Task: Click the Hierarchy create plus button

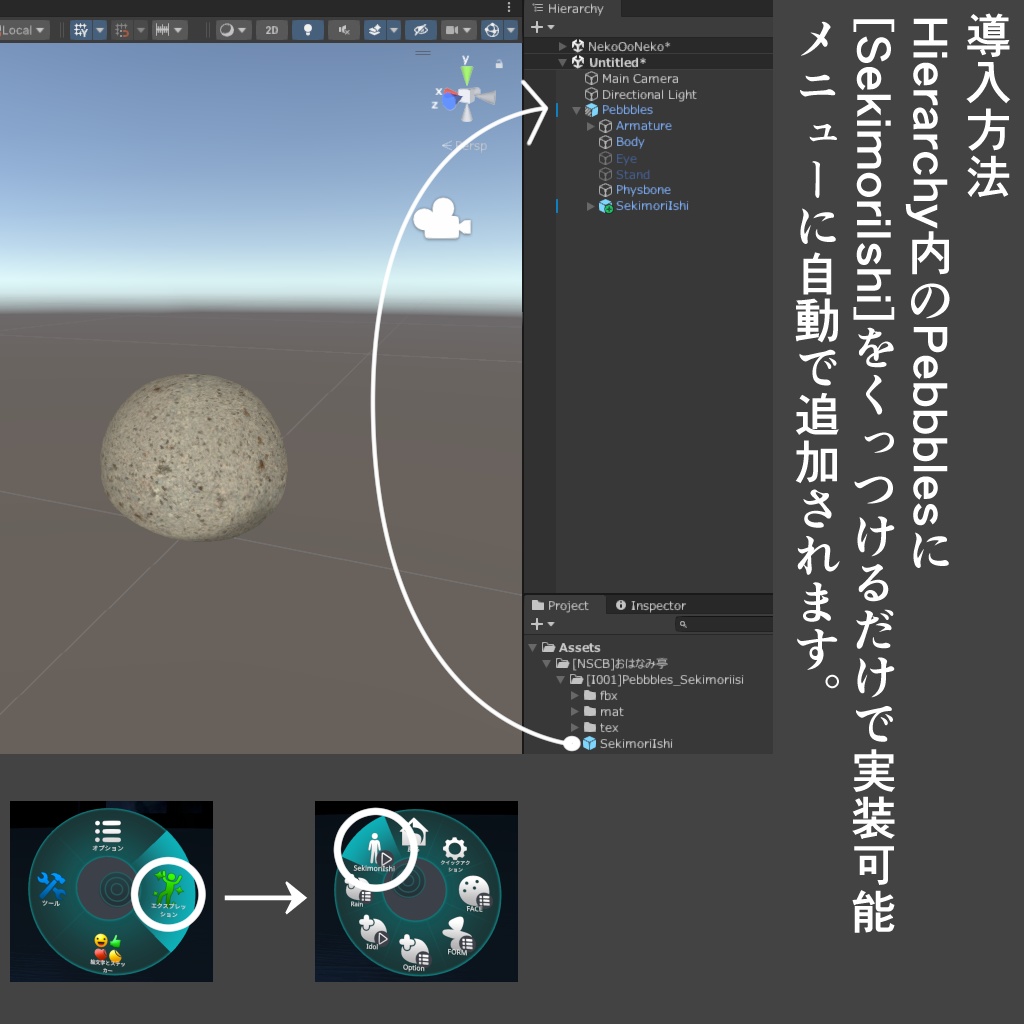Action: [x=536, y=26]
